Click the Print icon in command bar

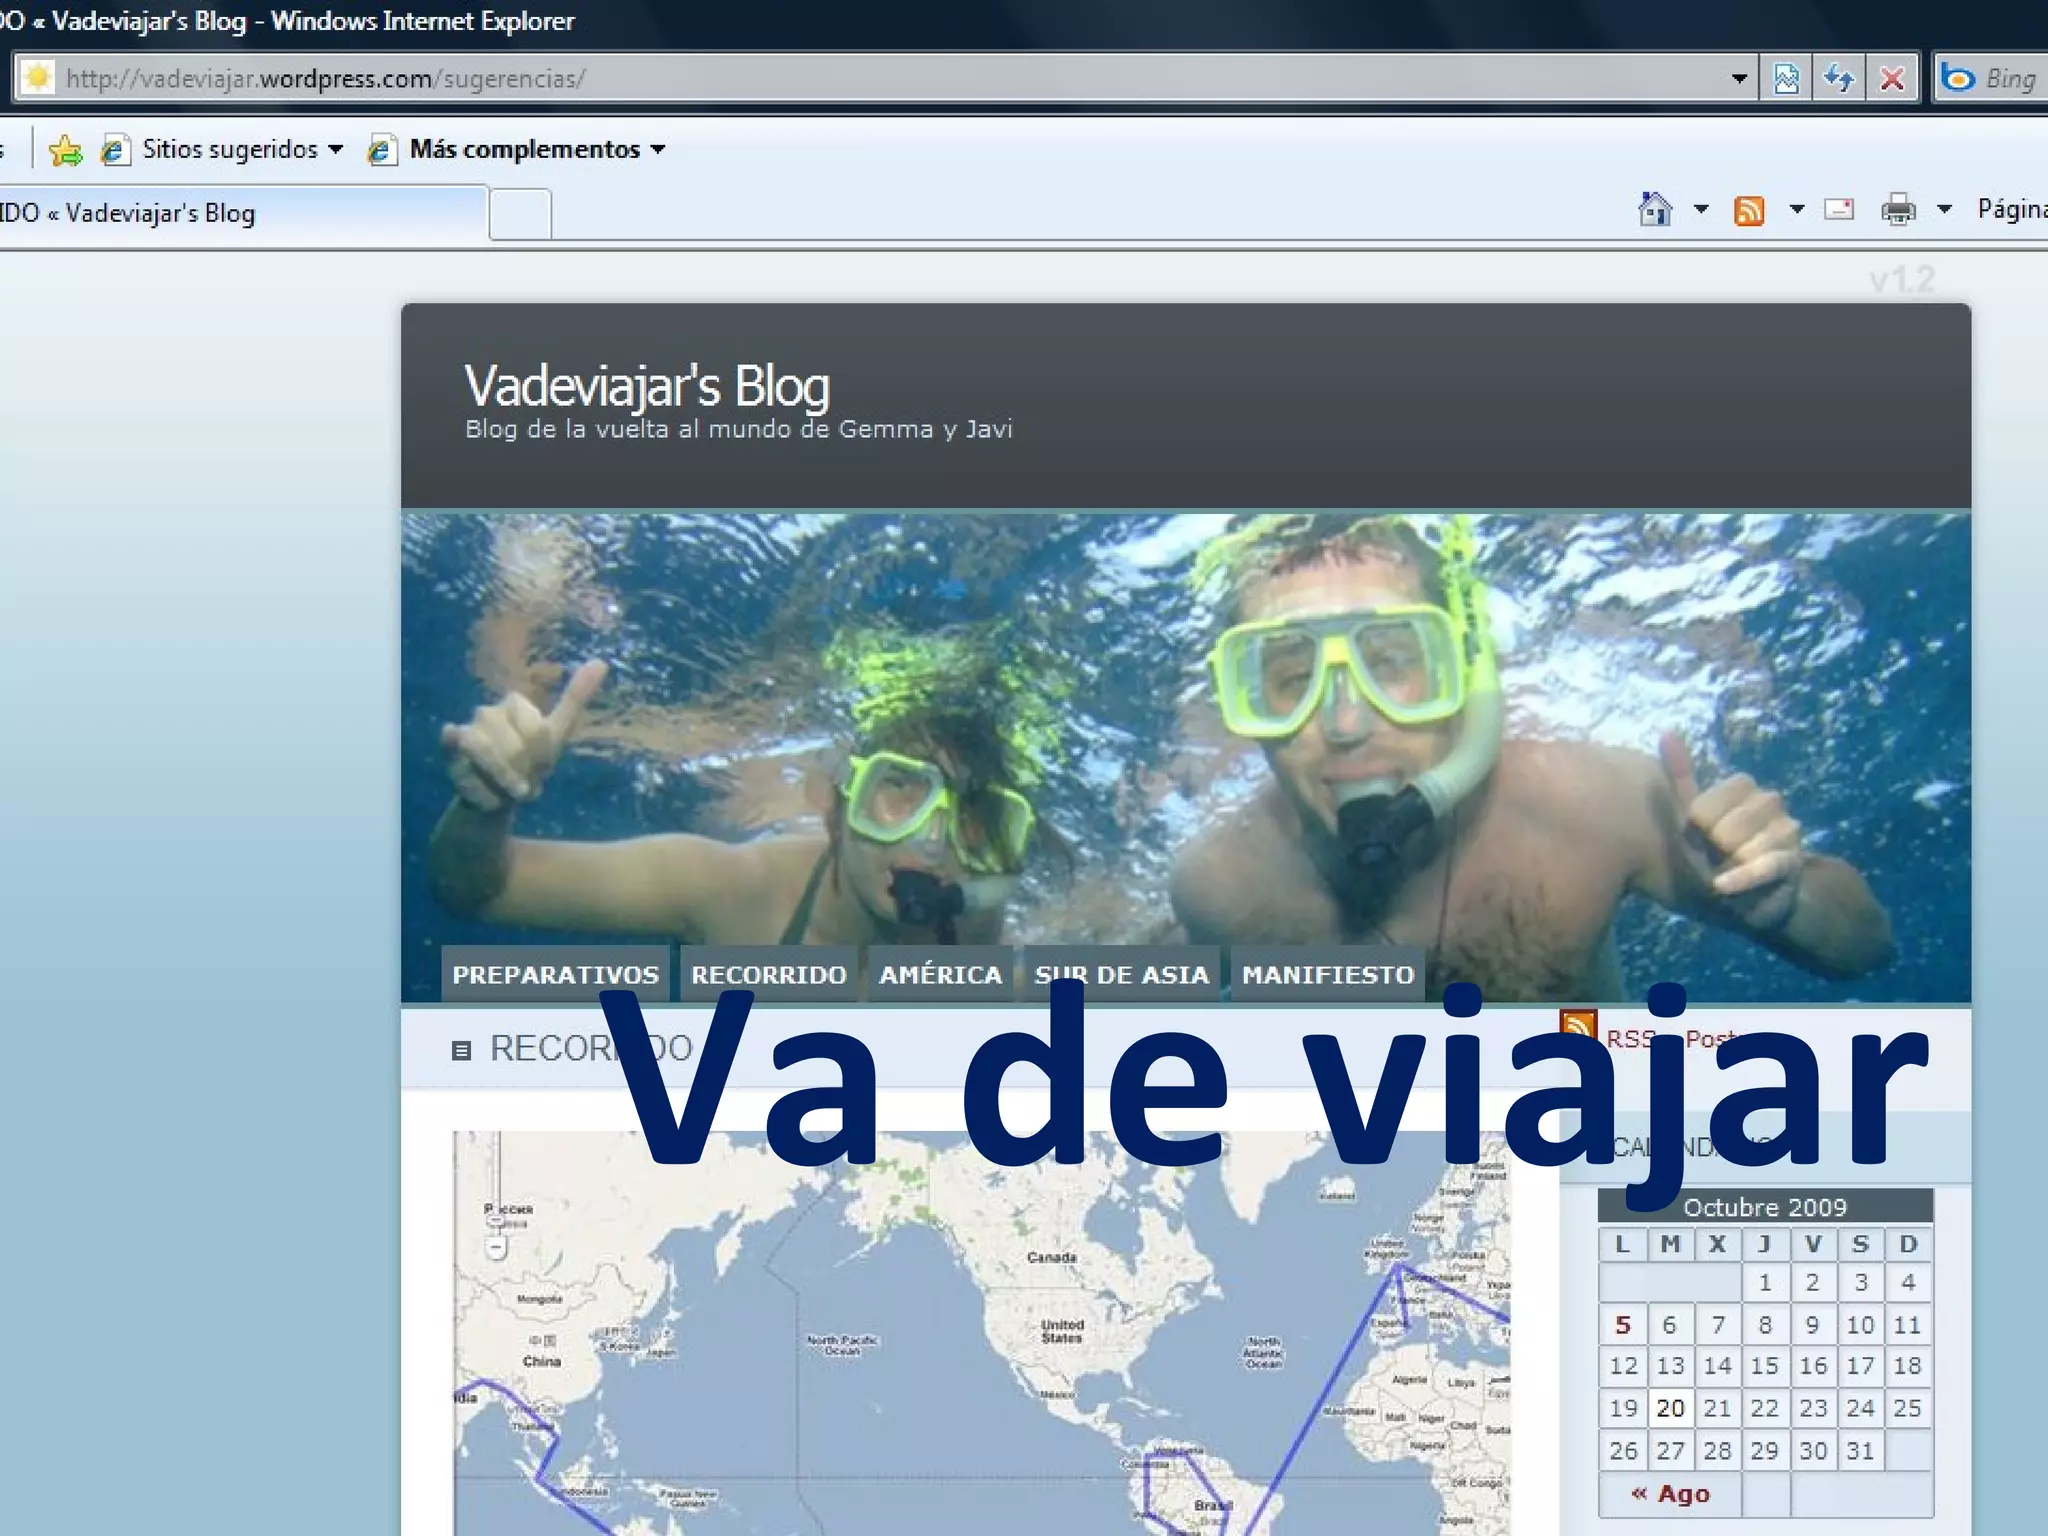1897,210
